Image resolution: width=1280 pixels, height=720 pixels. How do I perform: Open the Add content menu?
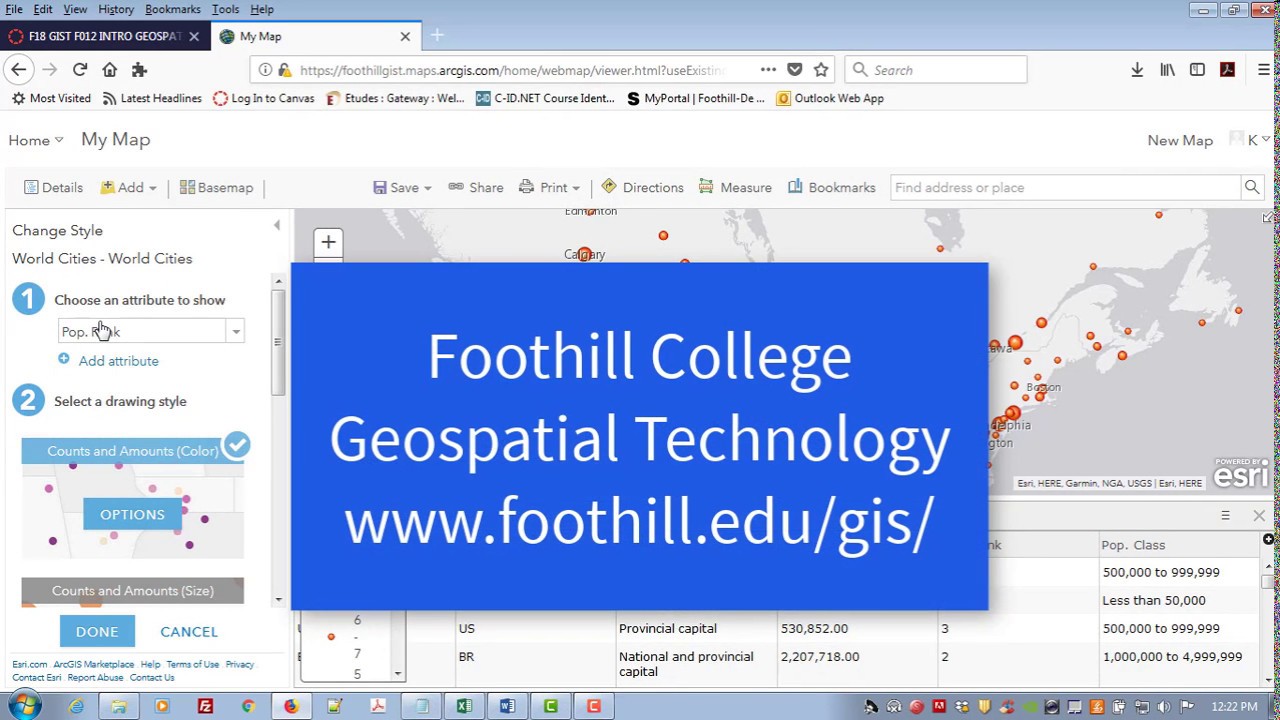pos(129,187)
